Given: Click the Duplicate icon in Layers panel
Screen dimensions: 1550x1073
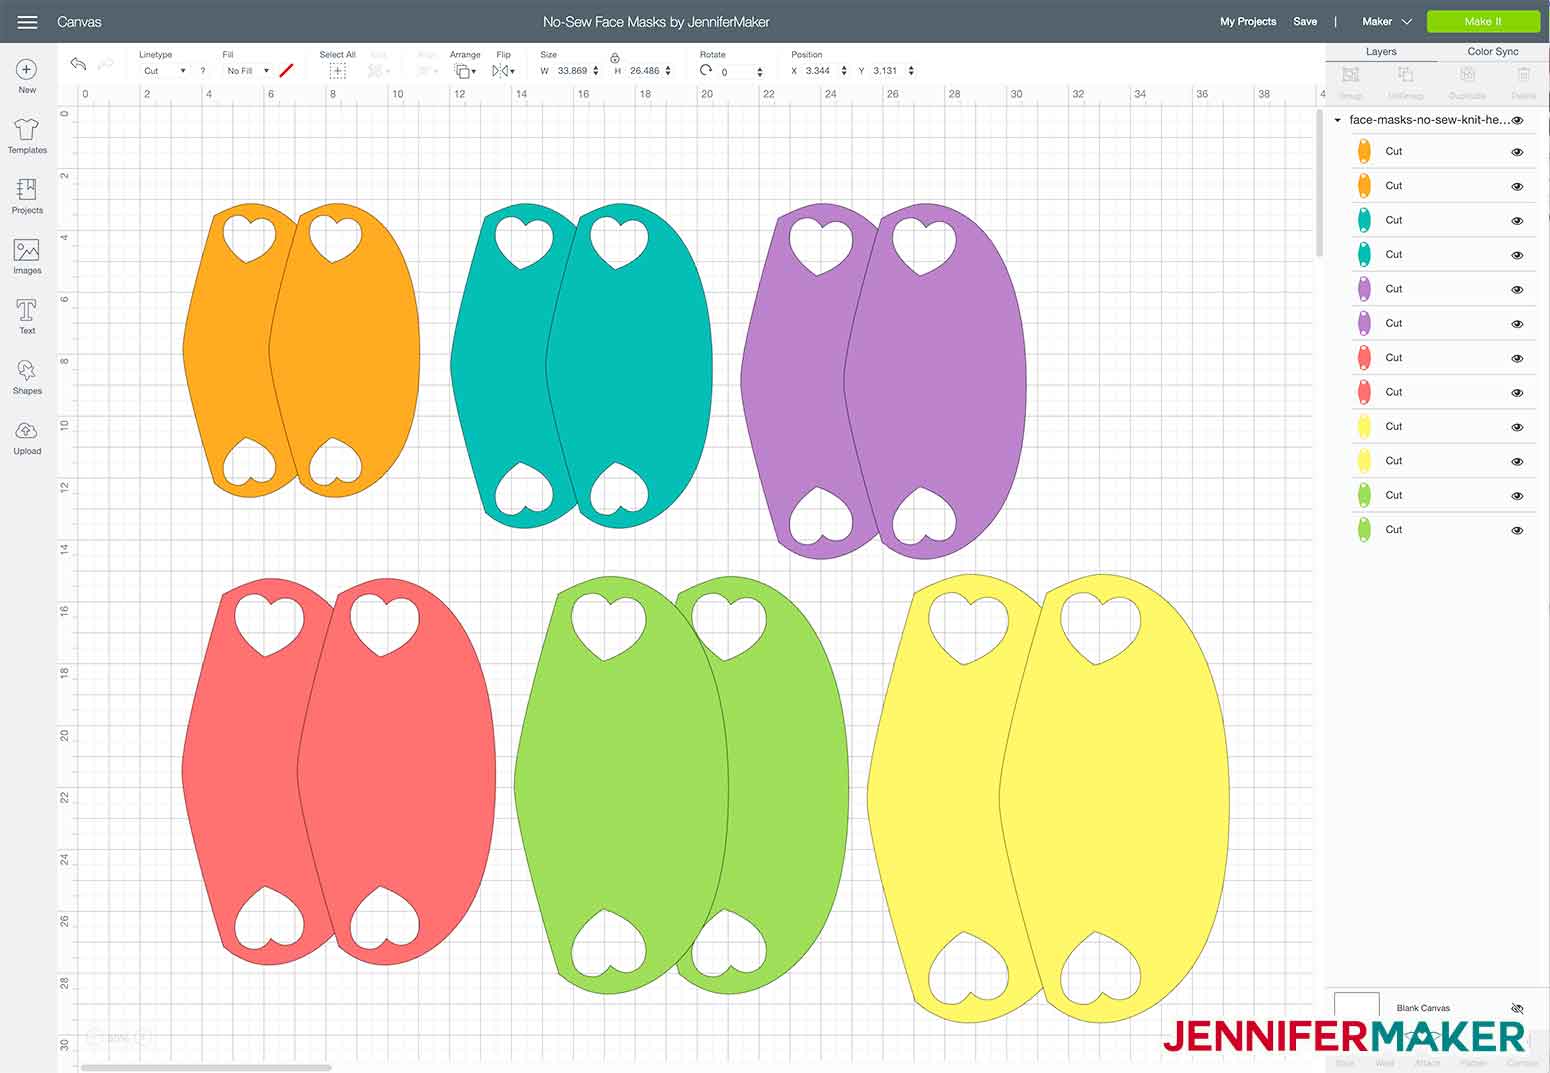Looking at the screenshot, I should pos(1467,75).
